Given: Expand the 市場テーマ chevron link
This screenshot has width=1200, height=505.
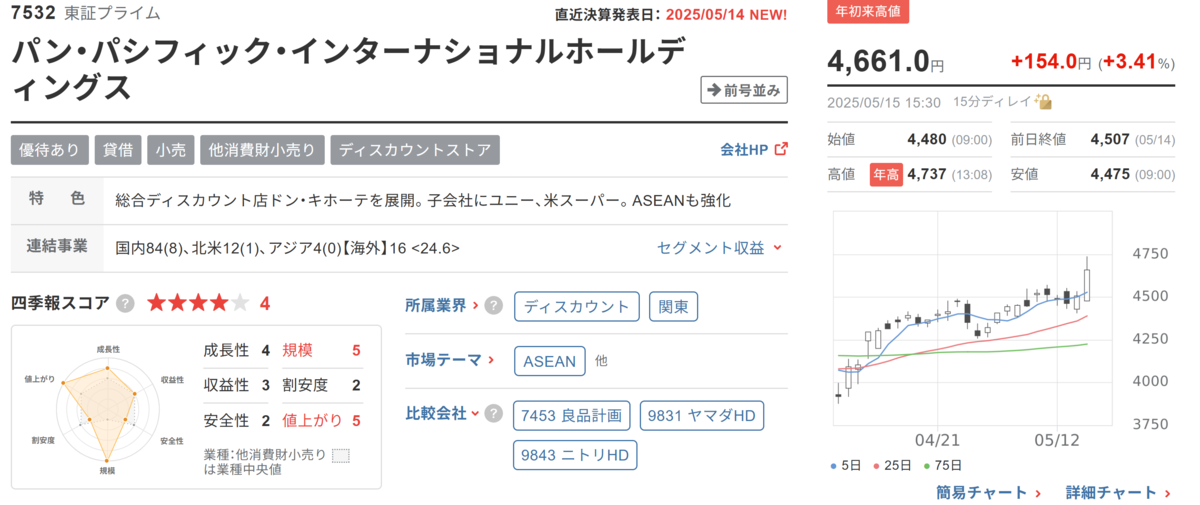Looking at the screenshot, I should point(450,359).
